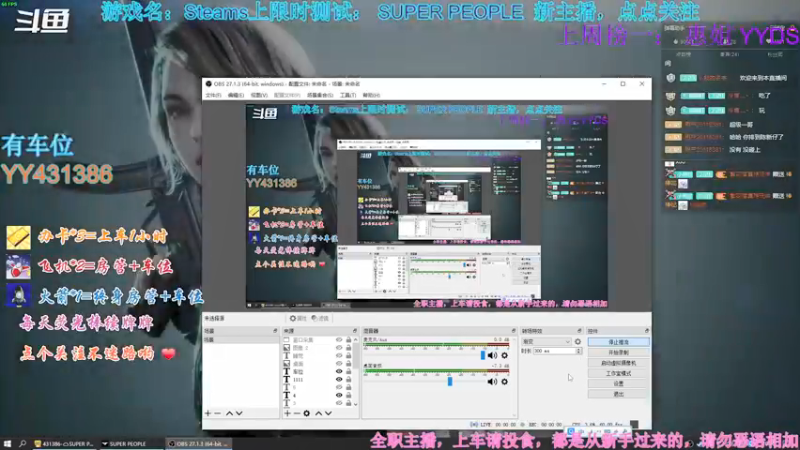Undock the scenes panel via popout icon
Image resolution: width=800 pixels, height=450 pixels.
click(275, 331)
